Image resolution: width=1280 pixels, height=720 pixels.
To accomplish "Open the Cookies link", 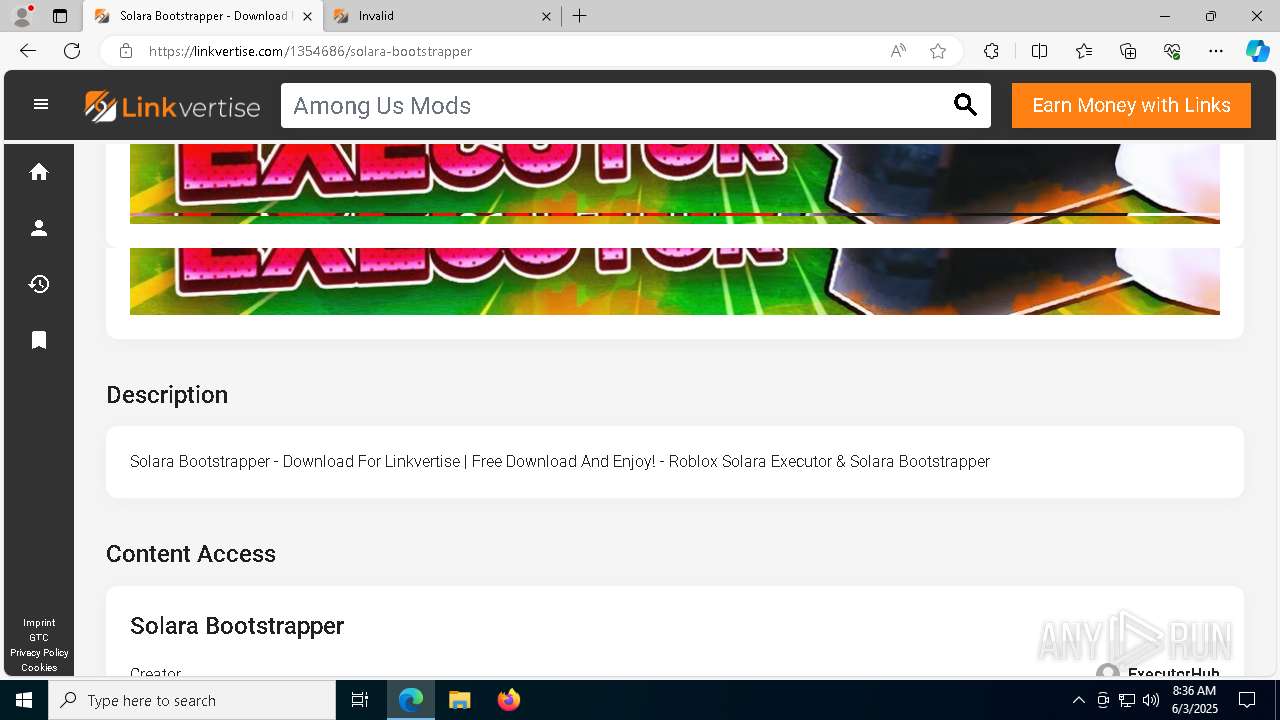I will pos(39,668).
